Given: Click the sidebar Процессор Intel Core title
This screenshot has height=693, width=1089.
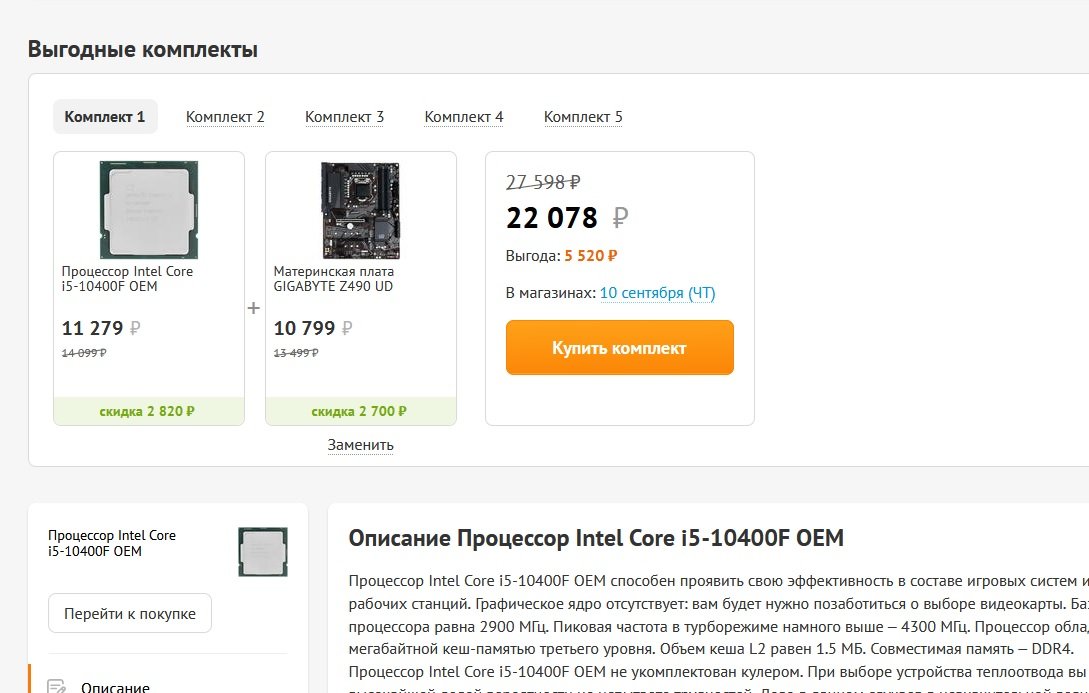Looking at the screenshot, I should 112,543.
